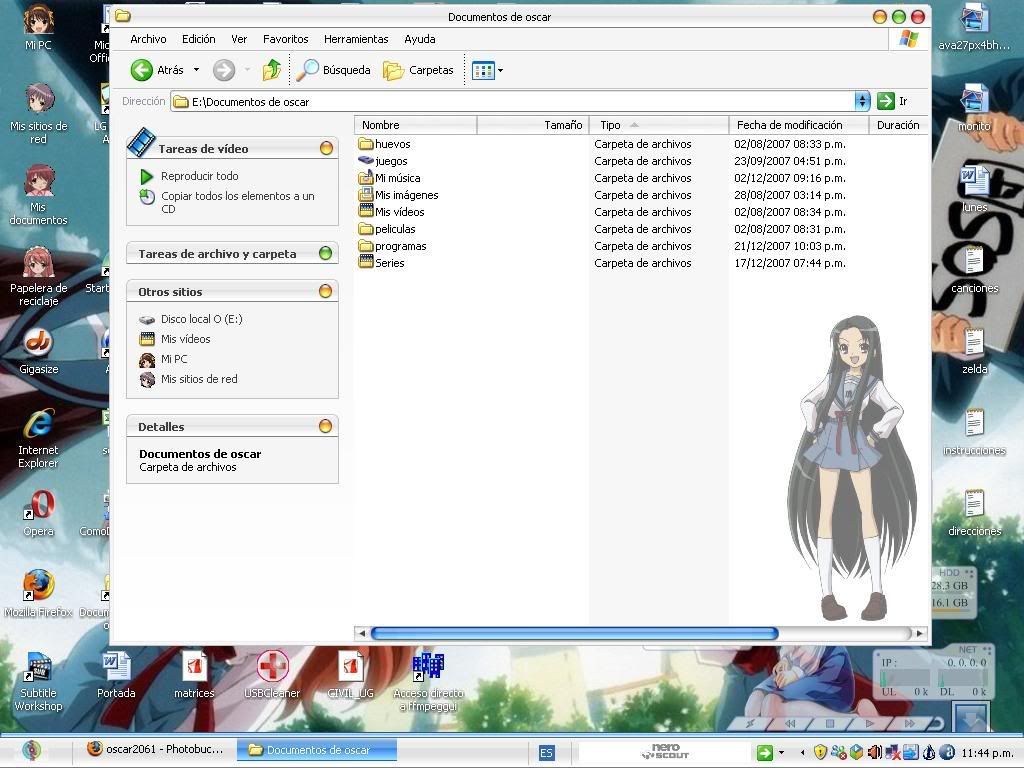Click the ES language indicator
1024x768 pixels.
(546, 752)
